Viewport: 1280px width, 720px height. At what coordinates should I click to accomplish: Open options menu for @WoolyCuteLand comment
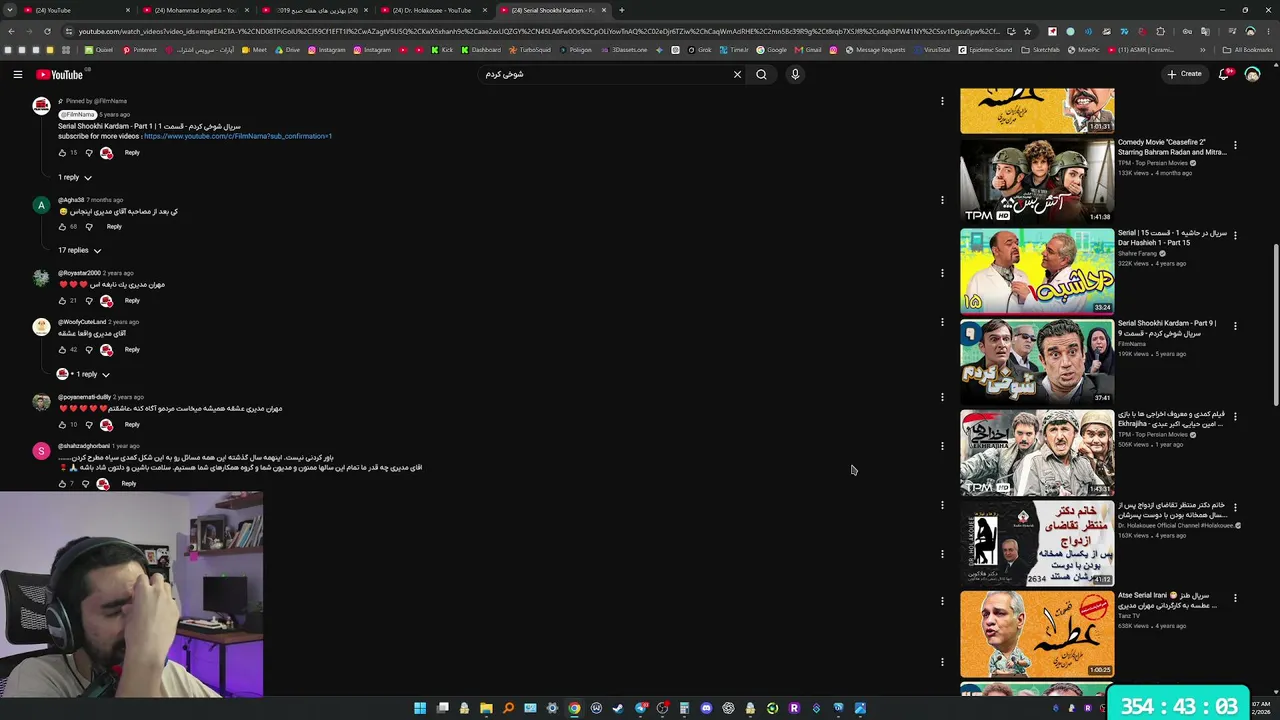click(x=942, y=322)
